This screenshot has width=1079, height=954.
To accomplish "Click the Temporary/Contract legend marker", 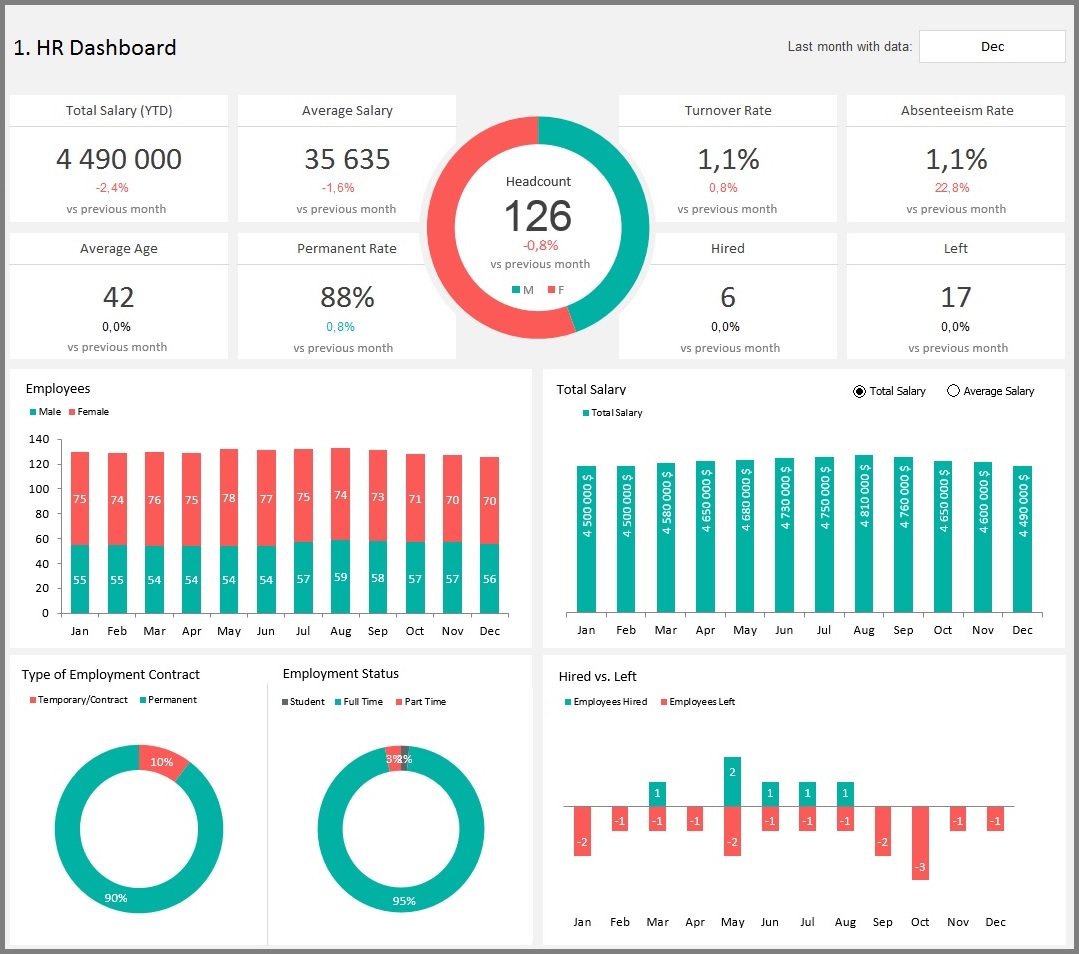I will [33, 700].
